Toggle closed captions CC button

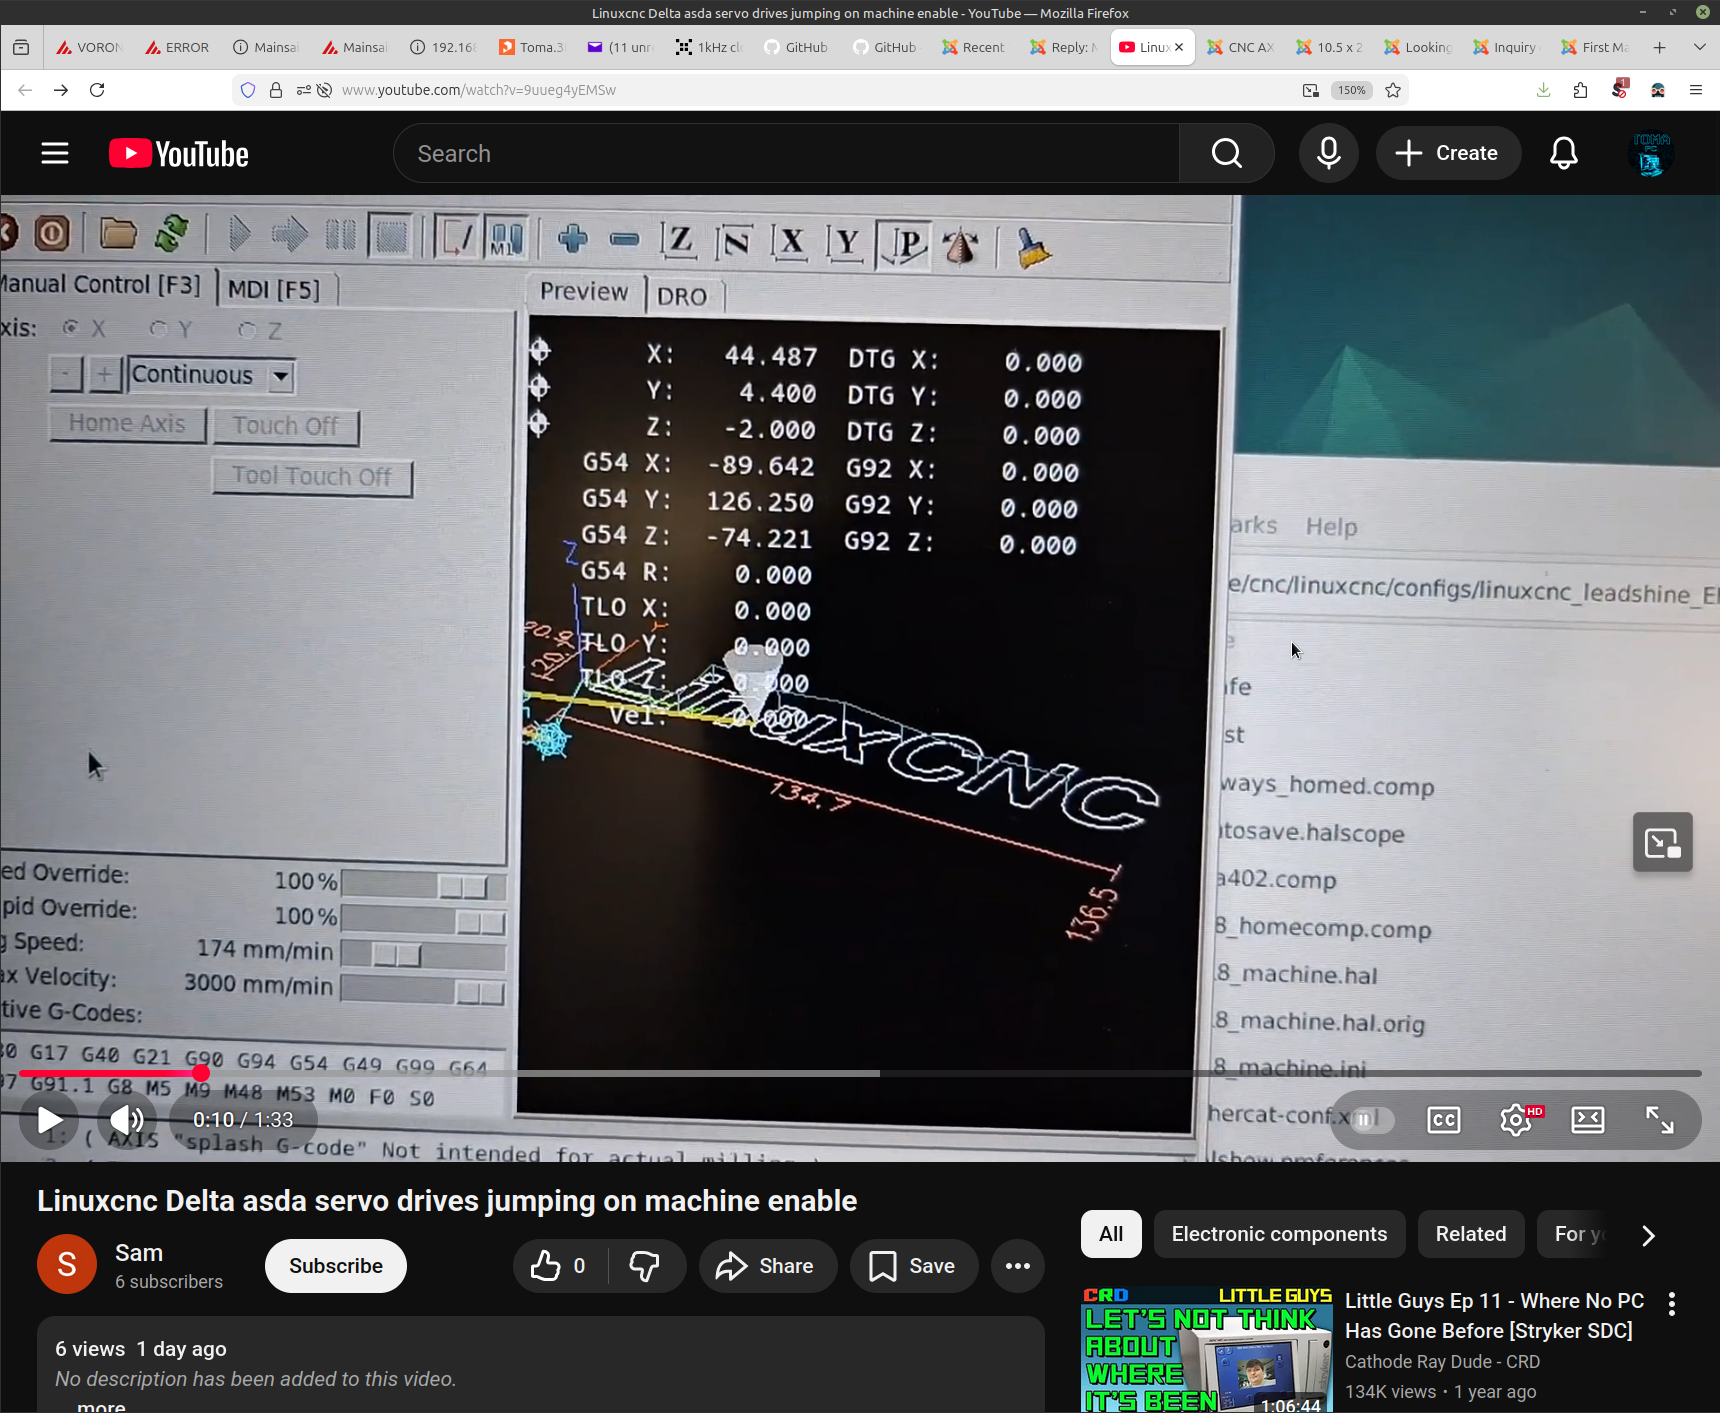1443,1120
